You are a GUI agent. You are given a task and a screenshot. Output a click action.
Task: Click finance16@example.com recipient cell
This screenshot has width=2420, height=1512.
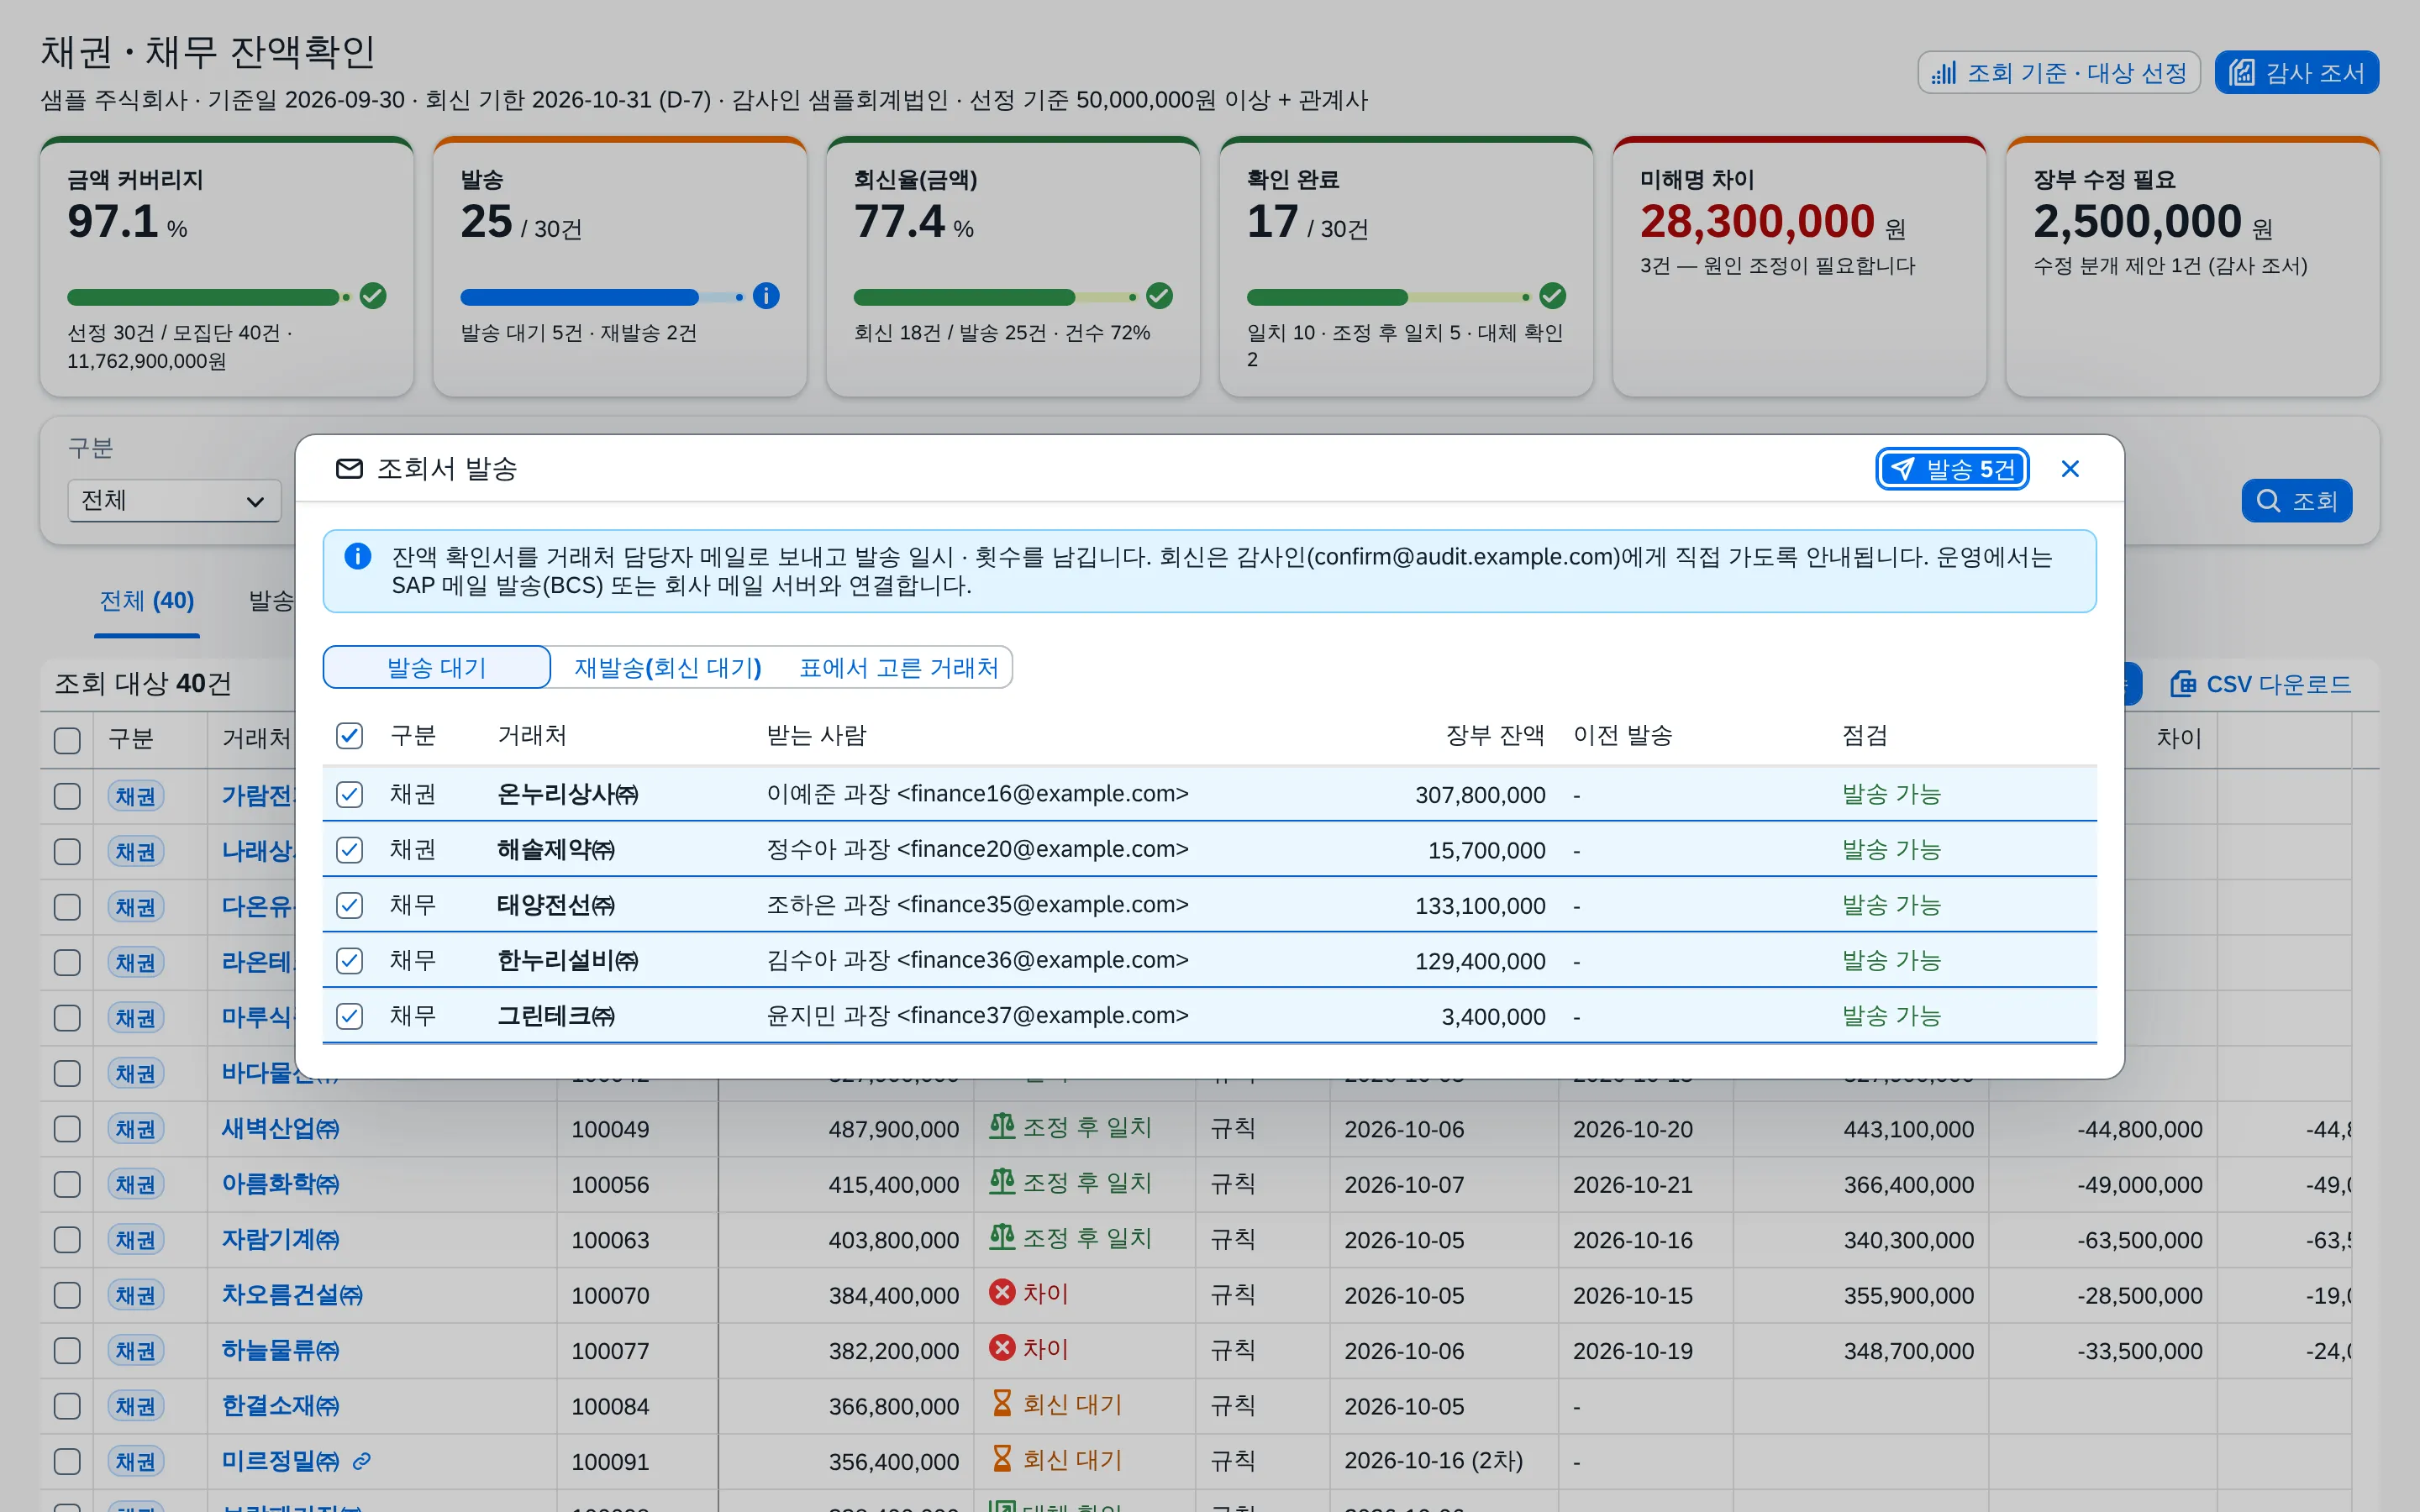click(977, 794)
